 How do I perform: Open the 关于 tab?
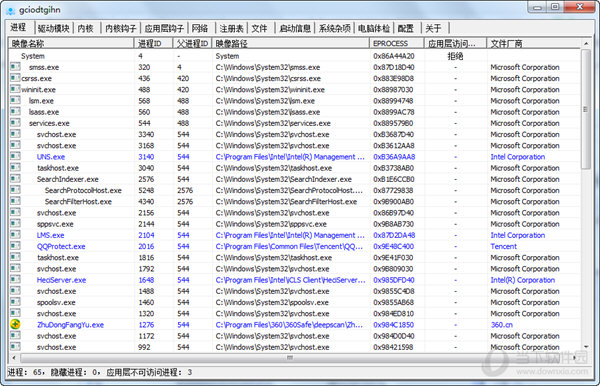[x=434, y=28]
